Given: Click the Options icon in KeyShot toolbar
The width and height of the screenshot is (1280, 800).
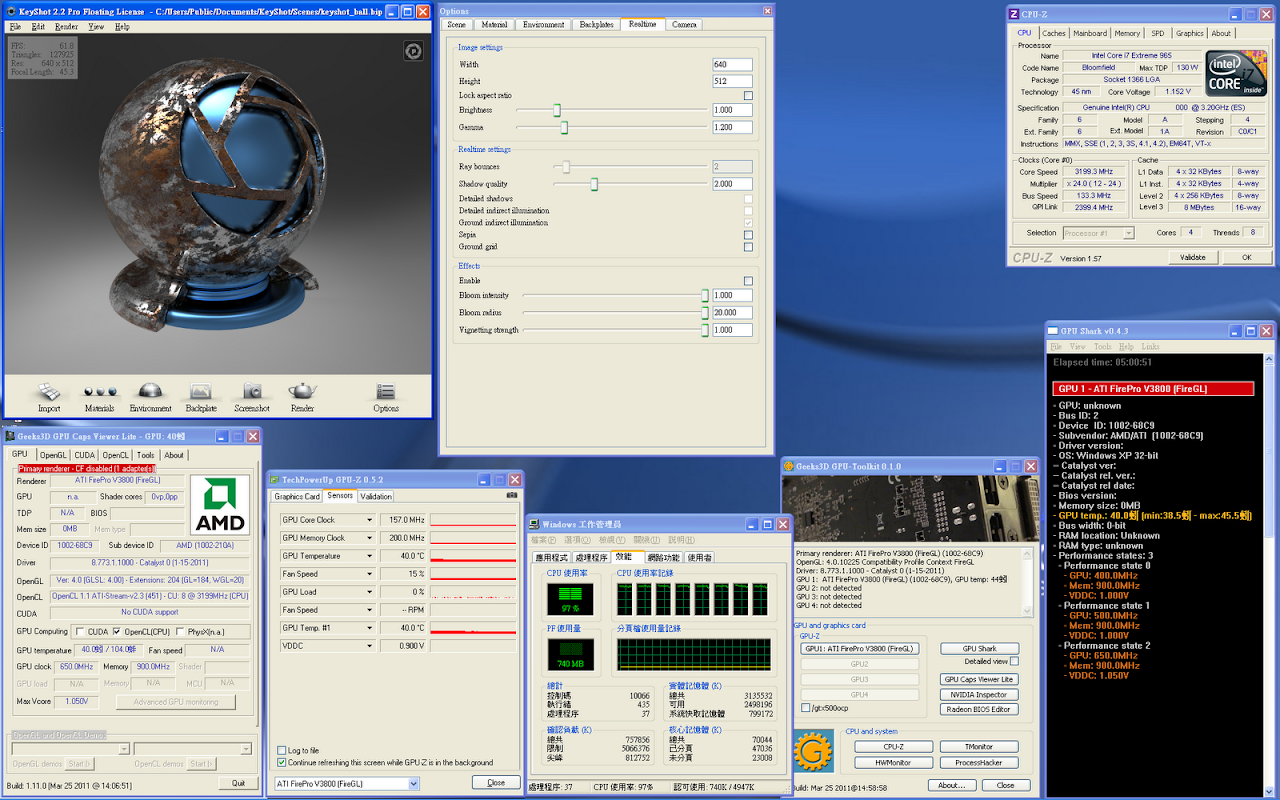Looking at the screenshot, I should coord(386,392).
